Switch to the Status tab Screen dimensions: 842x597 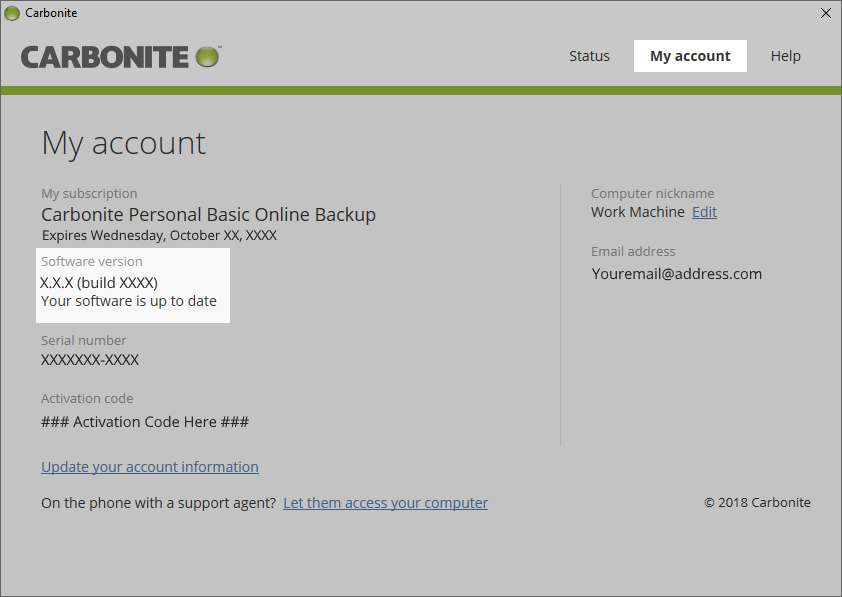click(x=589, y=56)
